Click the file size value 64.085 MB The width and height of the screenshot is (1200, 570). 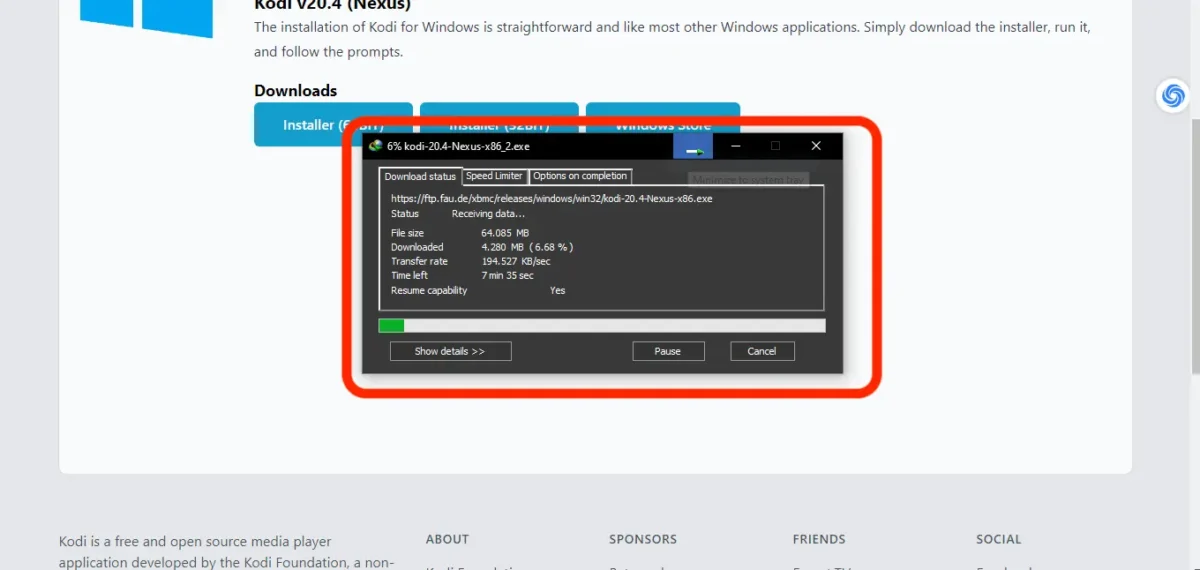[505, 233]
